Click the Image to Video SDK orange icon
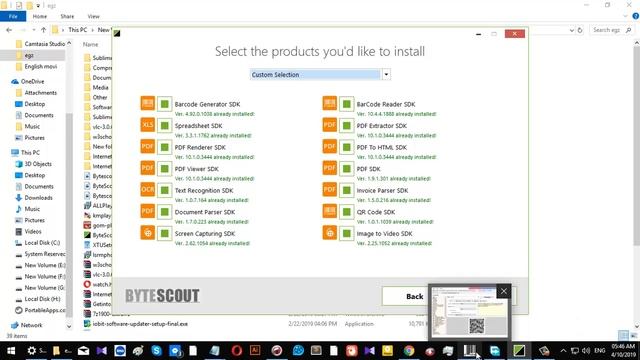The width and height of the screenshot is (640, 360). tap(329, 233)
